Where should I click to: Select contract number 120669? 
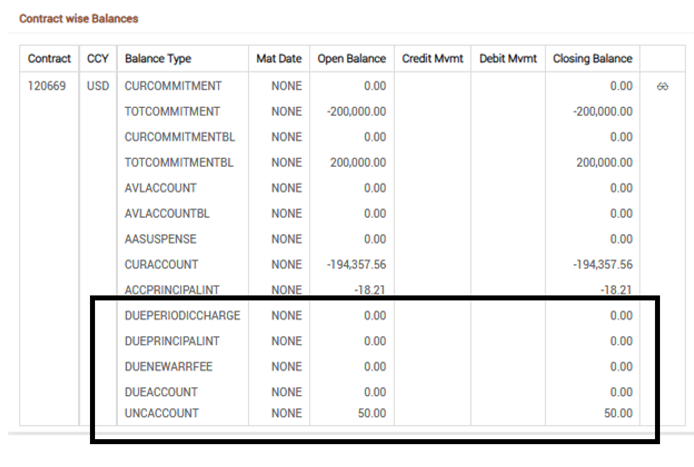click(x=47, y=86)
